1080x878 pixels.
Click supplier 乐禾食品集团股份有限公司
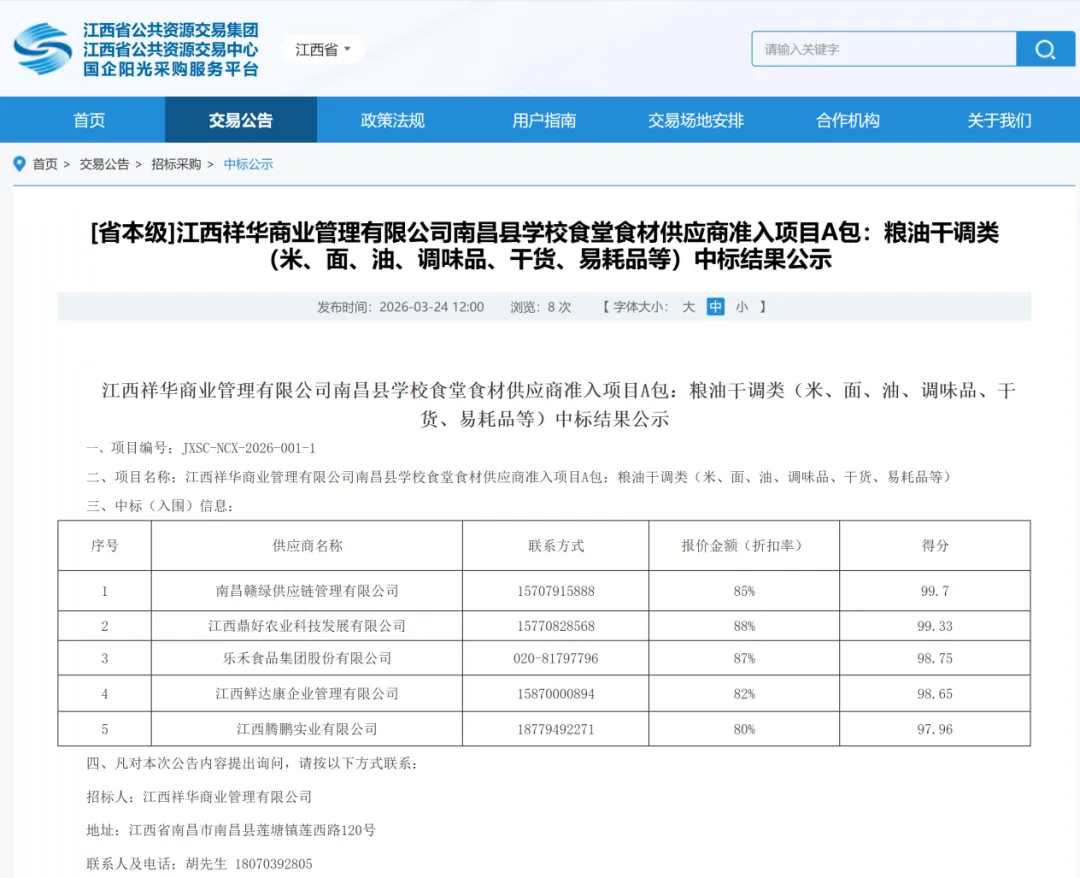tap(307, 658)
